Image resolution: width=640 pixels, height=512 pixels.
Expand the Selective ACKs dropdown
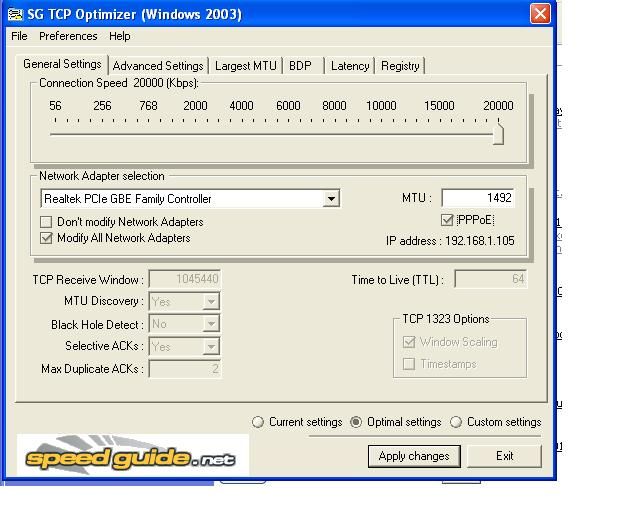[211, 347]
